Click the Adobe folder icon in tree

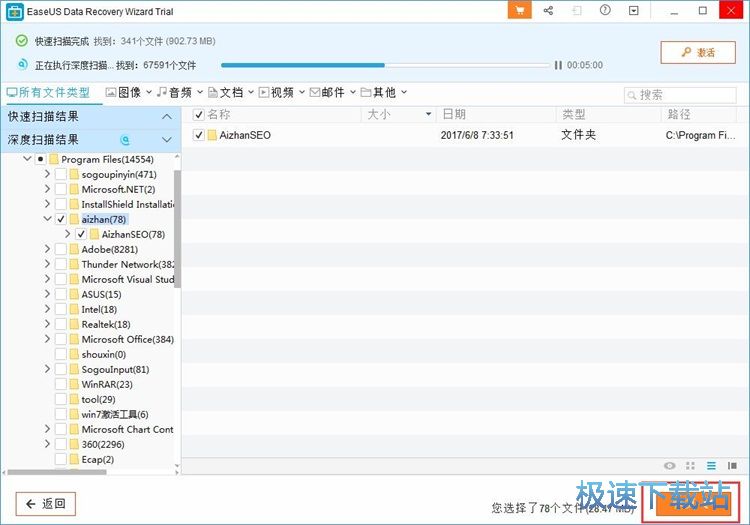74,249
